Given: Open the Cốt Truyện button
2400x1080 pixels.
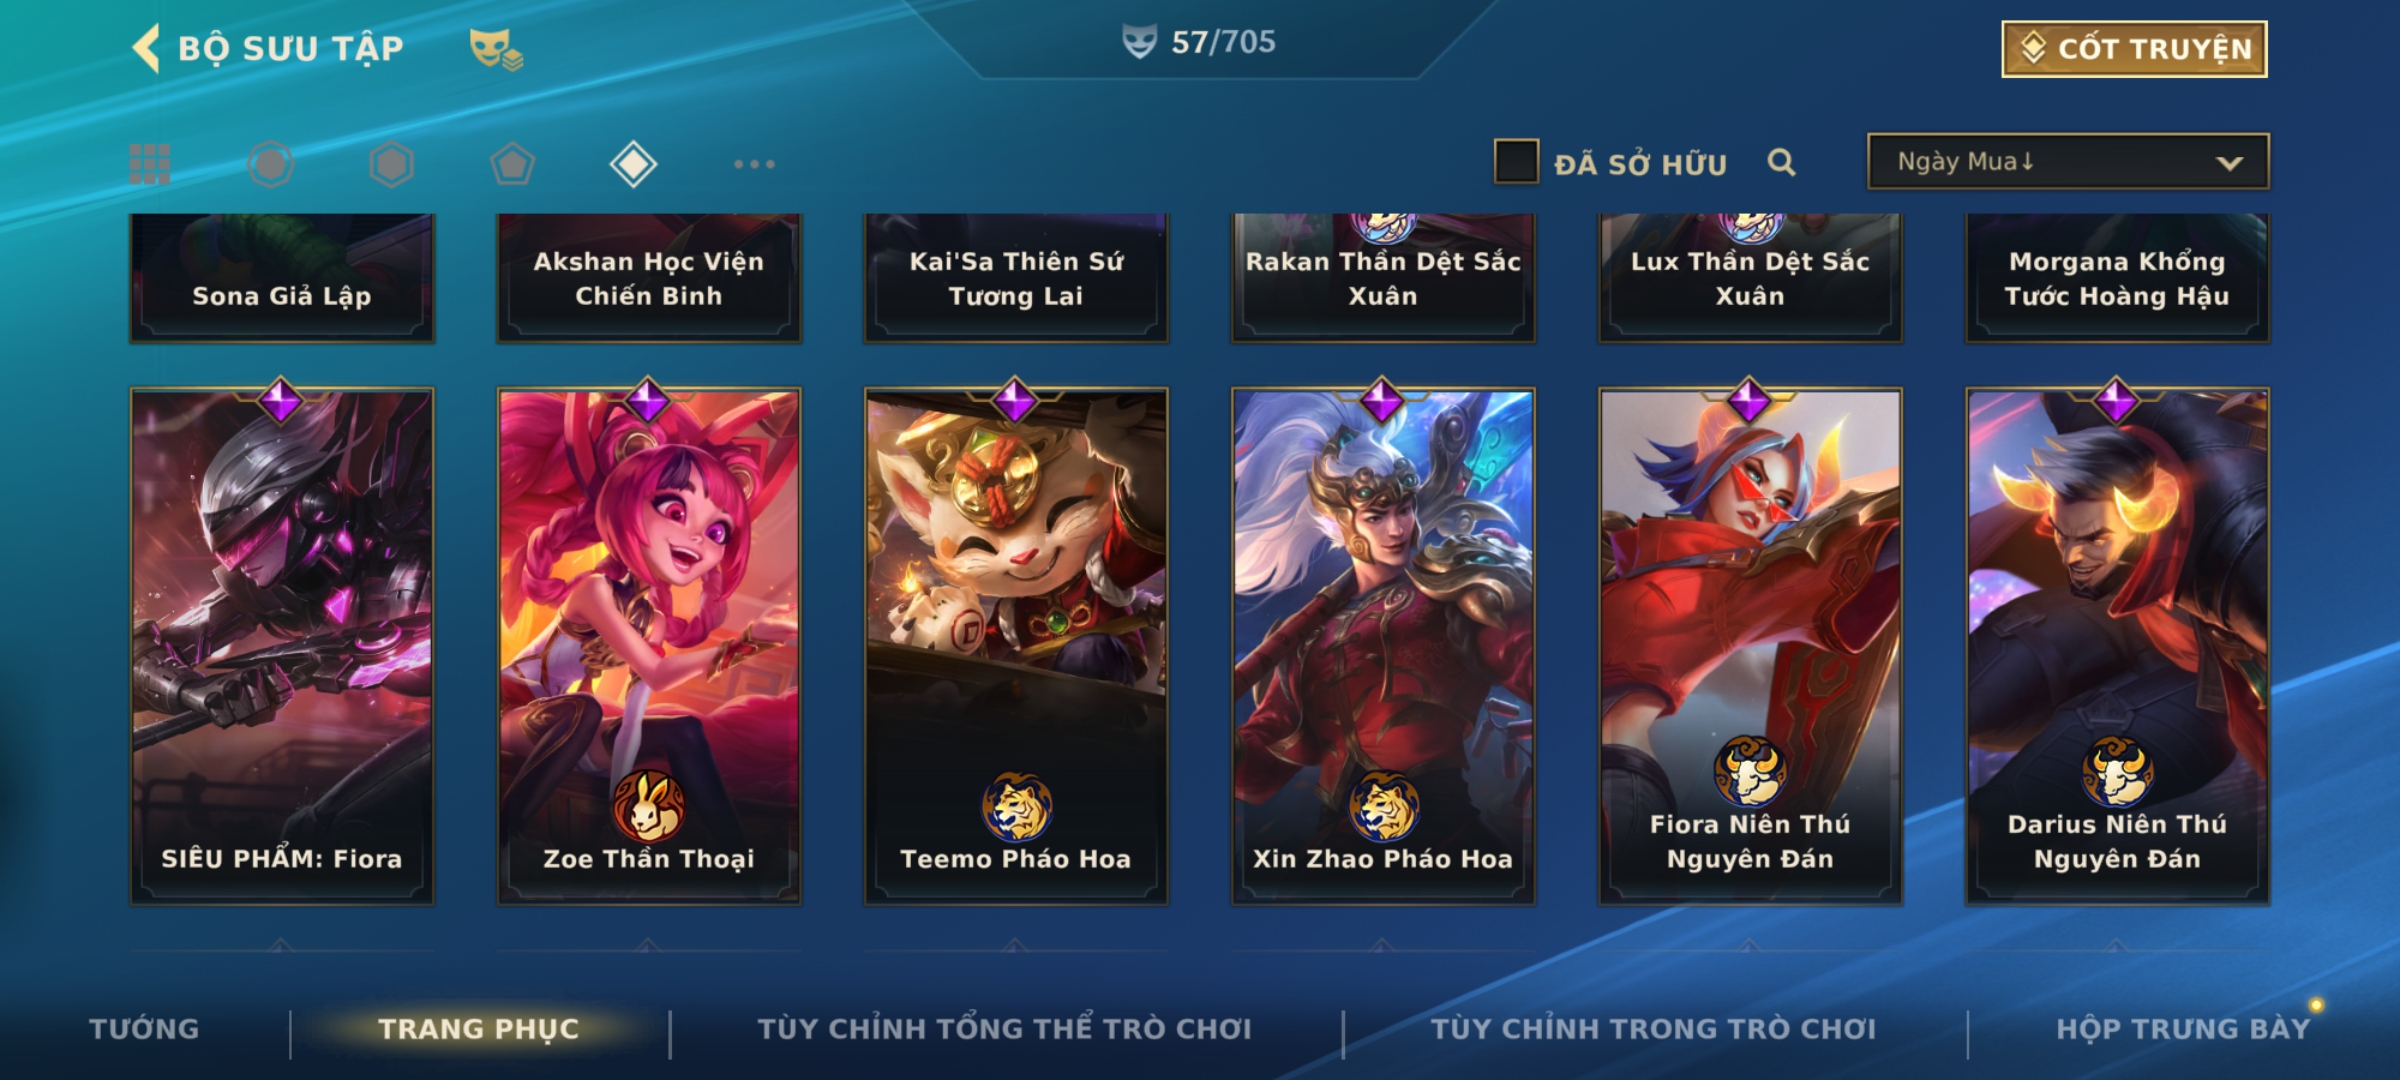Looking at the screenshot, I should [x=2134, y=49].
